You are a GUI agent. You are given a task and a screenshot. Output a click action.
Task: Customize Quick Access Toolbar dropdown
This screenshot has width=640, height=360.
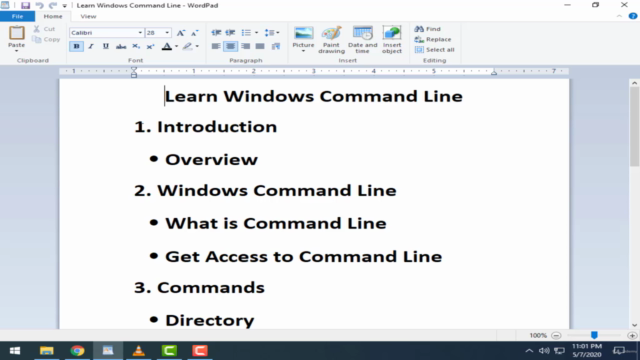tap(64, 6)
